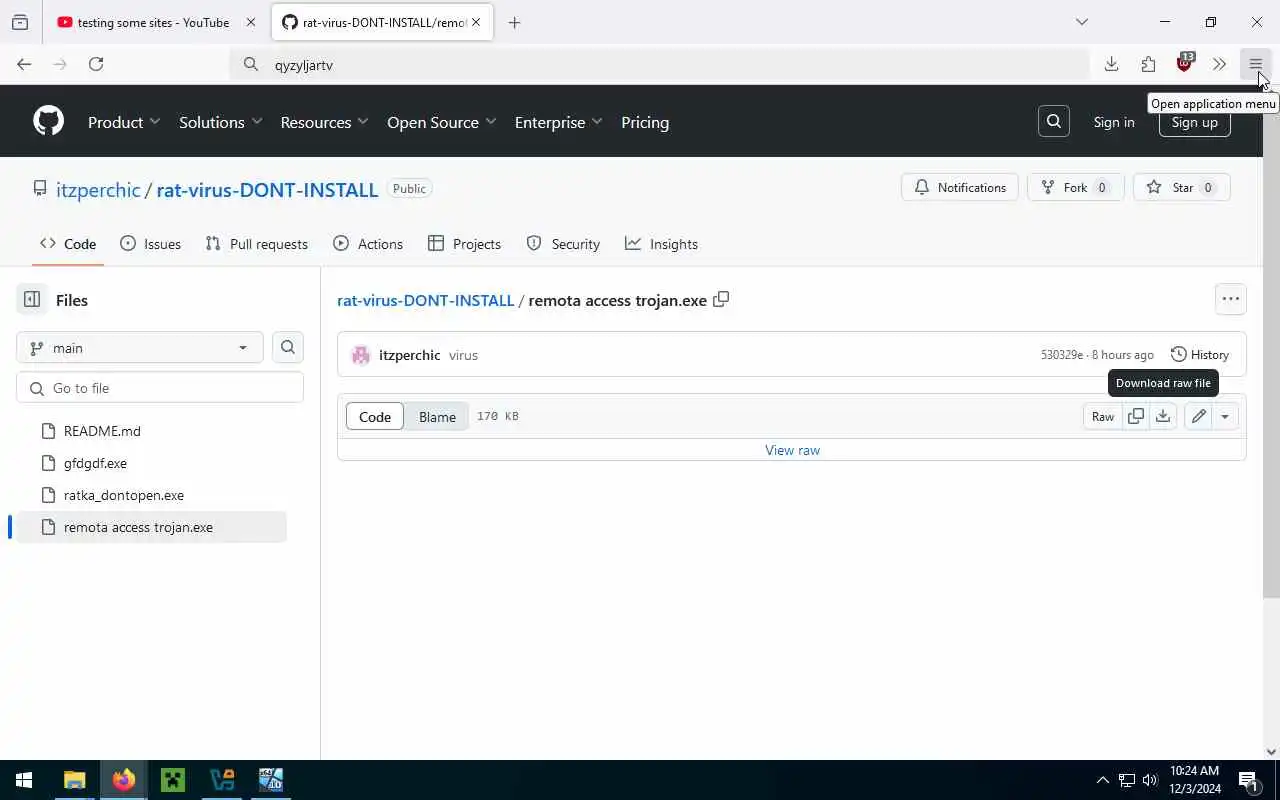Show hidden system tray icons
The image size is (1280, 800).
[x=1102, y=780]
